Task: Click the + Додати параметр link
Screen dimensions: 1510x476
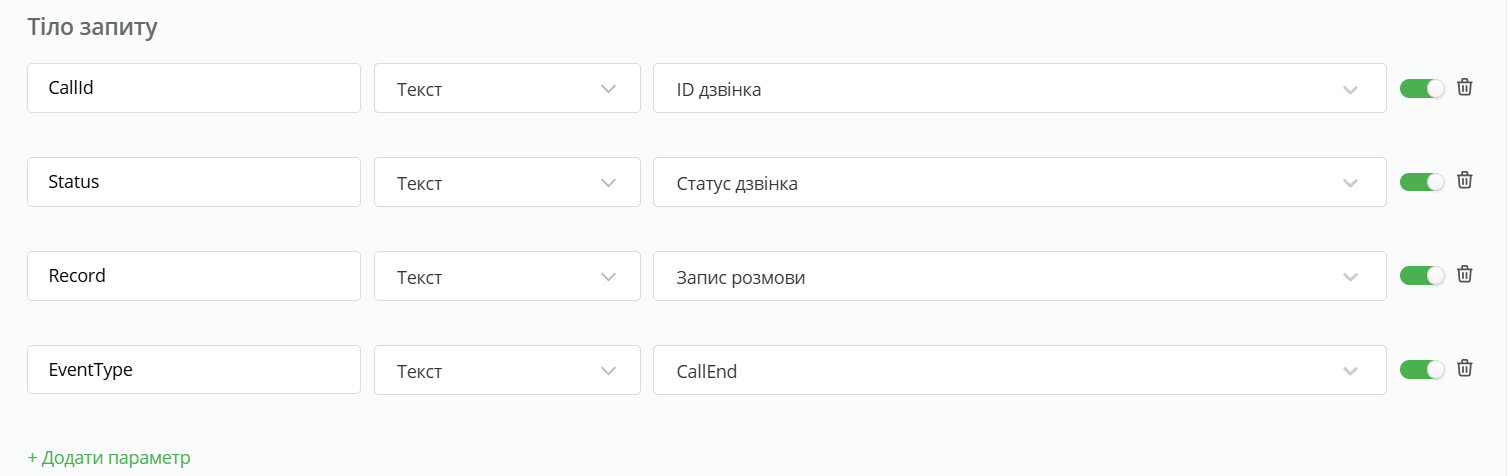Action: [109, 458]
